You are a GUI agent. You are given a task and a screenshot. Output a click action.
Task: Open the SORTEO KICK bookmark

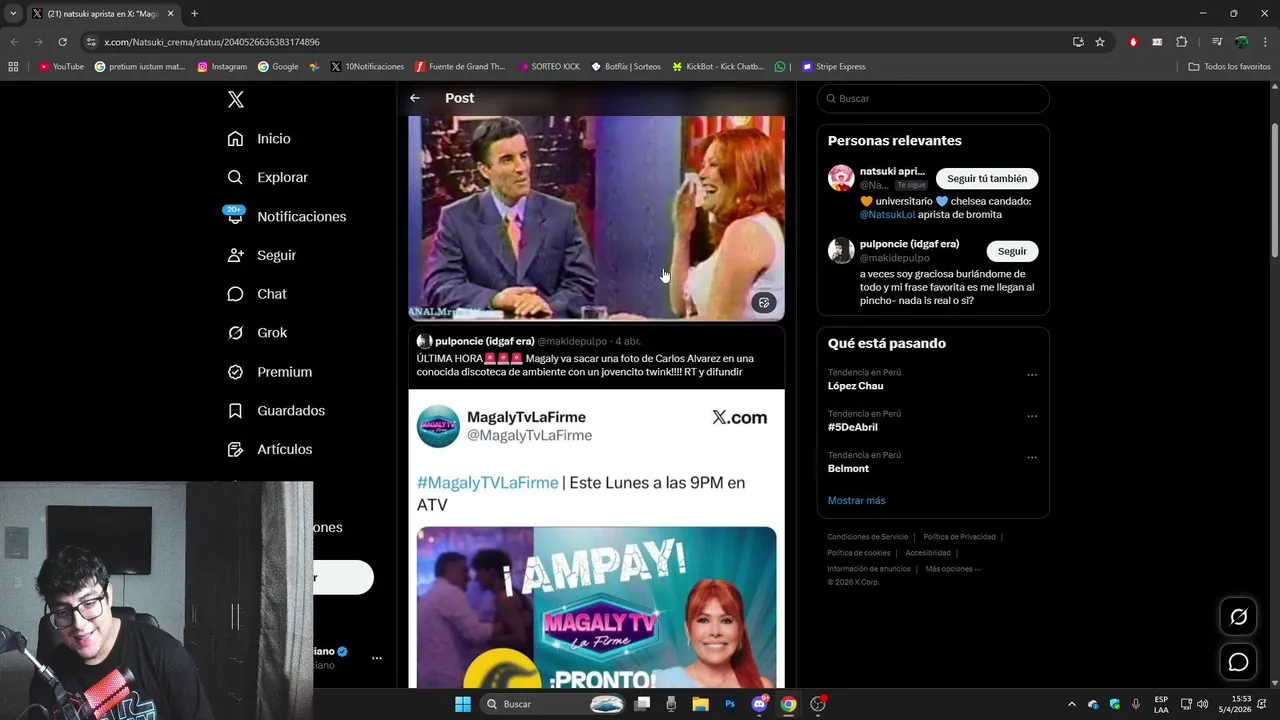[x=549, y=67]
